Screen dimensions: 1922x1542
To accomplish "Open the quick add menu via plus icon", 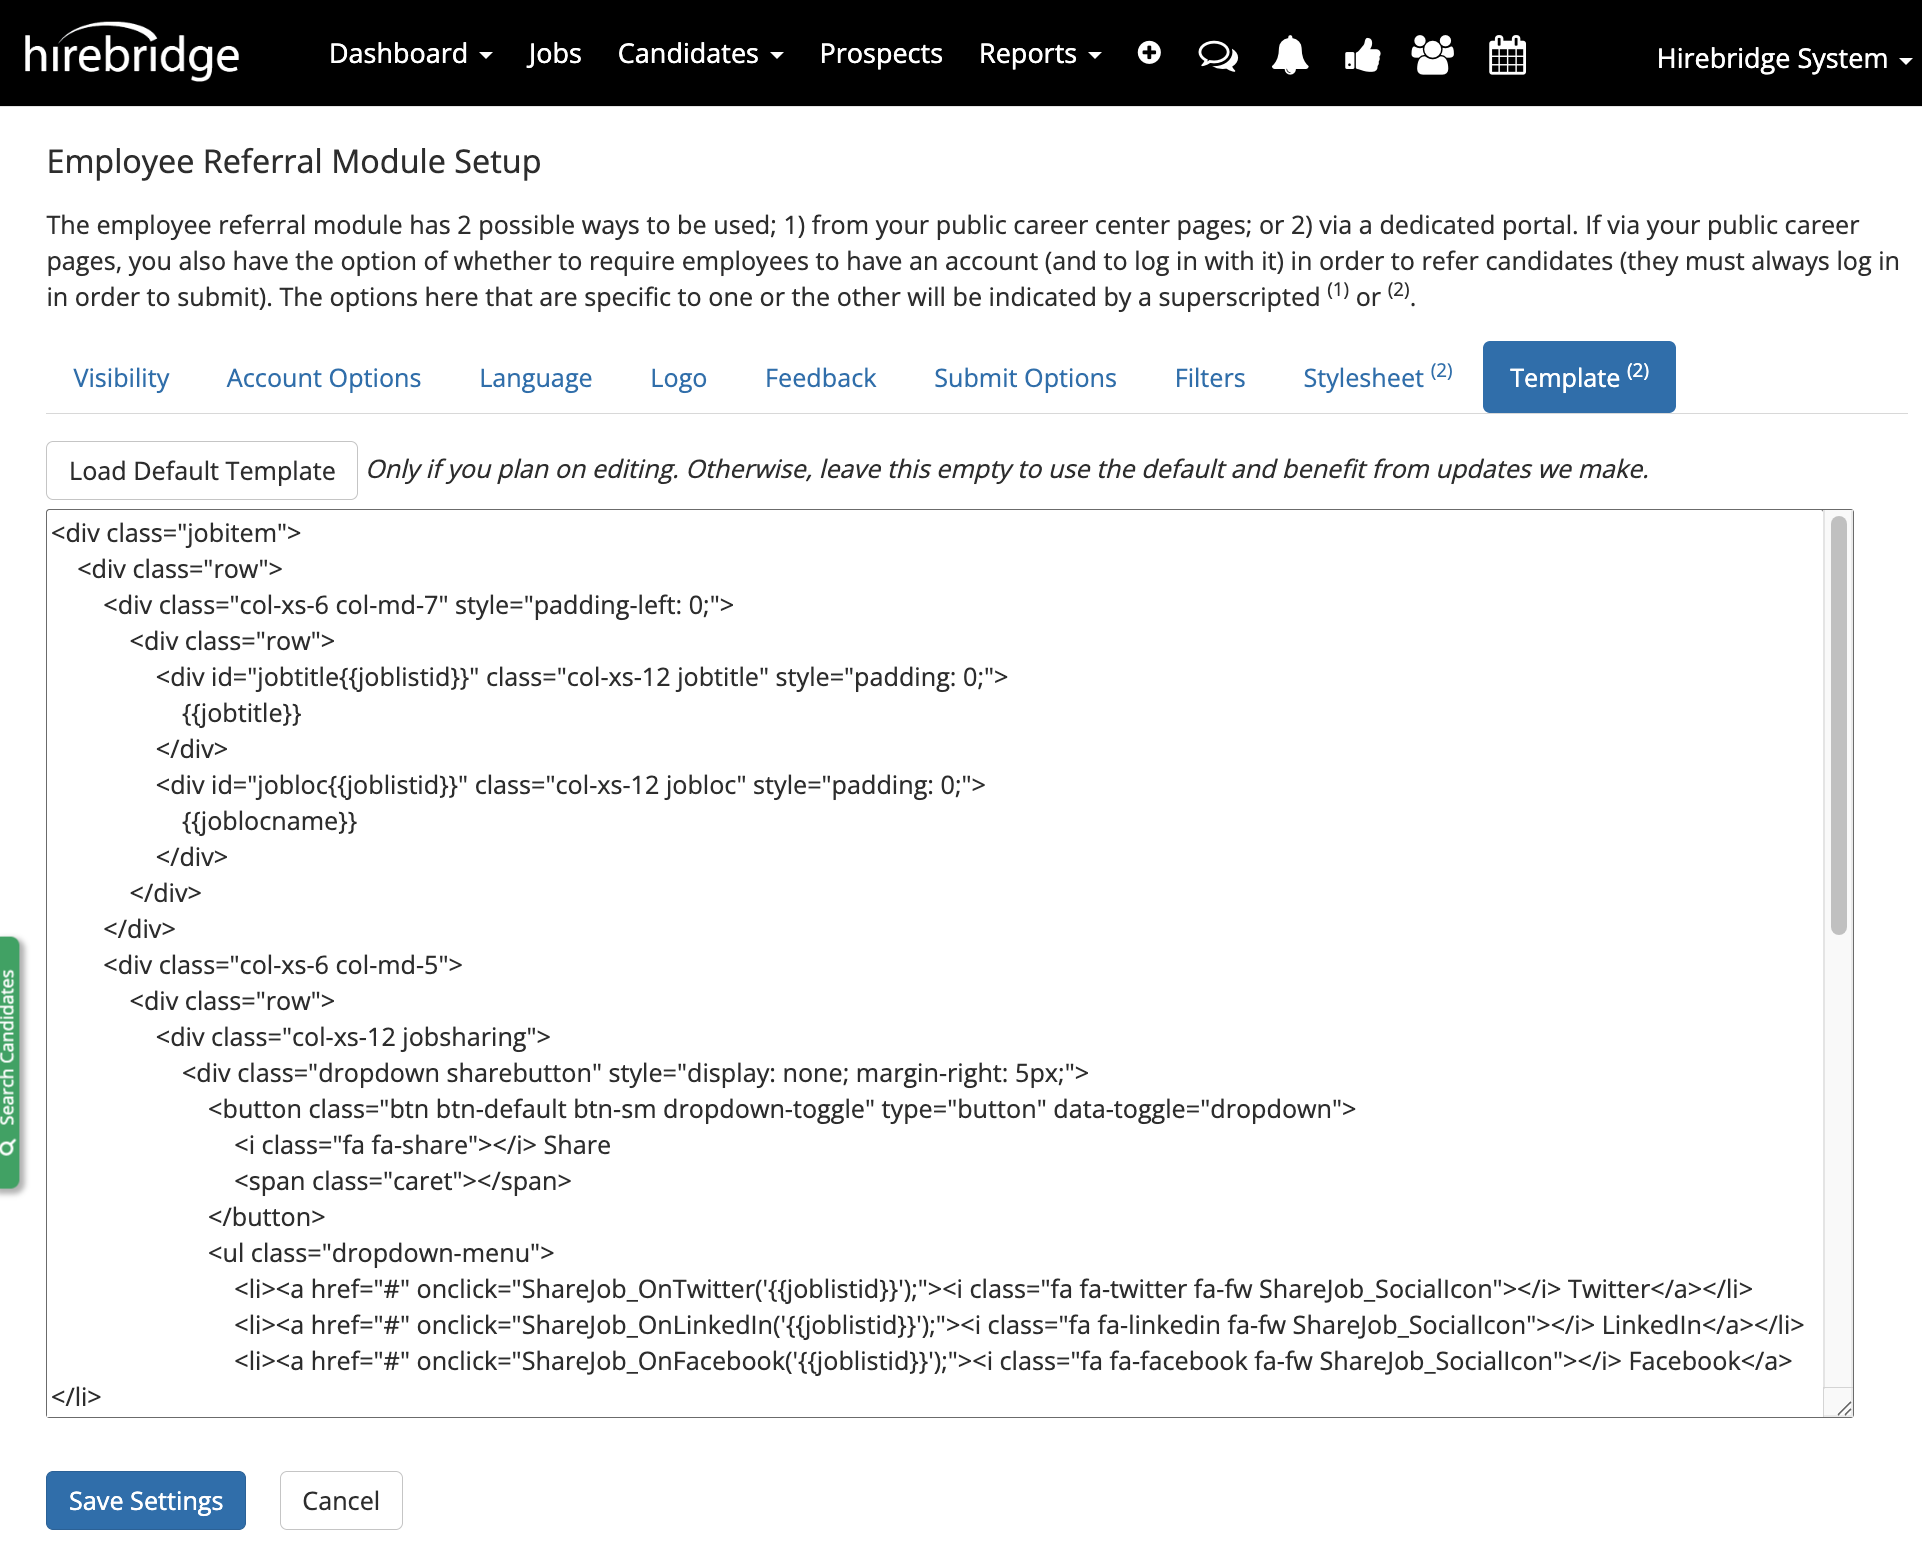I will (x=1149, y=54).
